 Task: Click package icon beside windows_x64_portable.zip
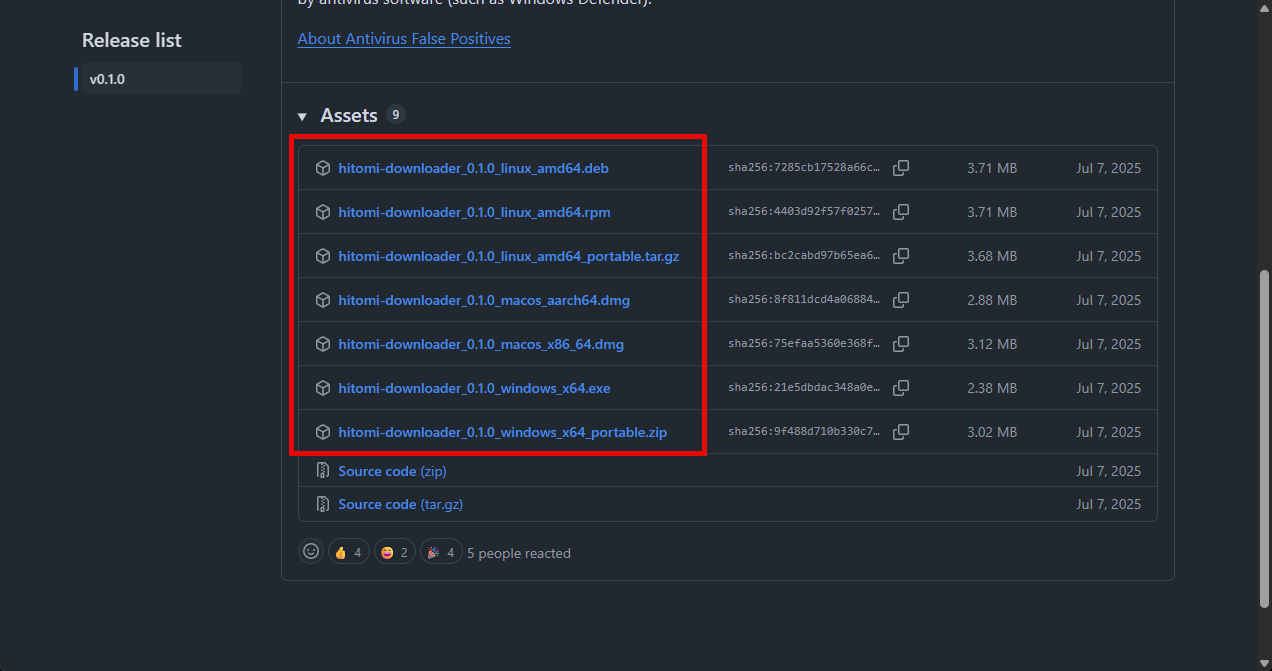[323, 432]
